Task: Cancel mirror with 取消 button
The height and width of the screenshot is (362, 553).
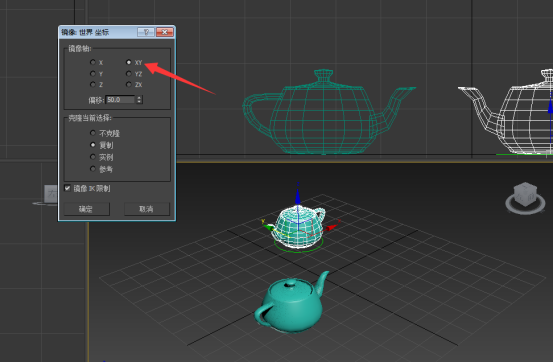Action: 147,209
